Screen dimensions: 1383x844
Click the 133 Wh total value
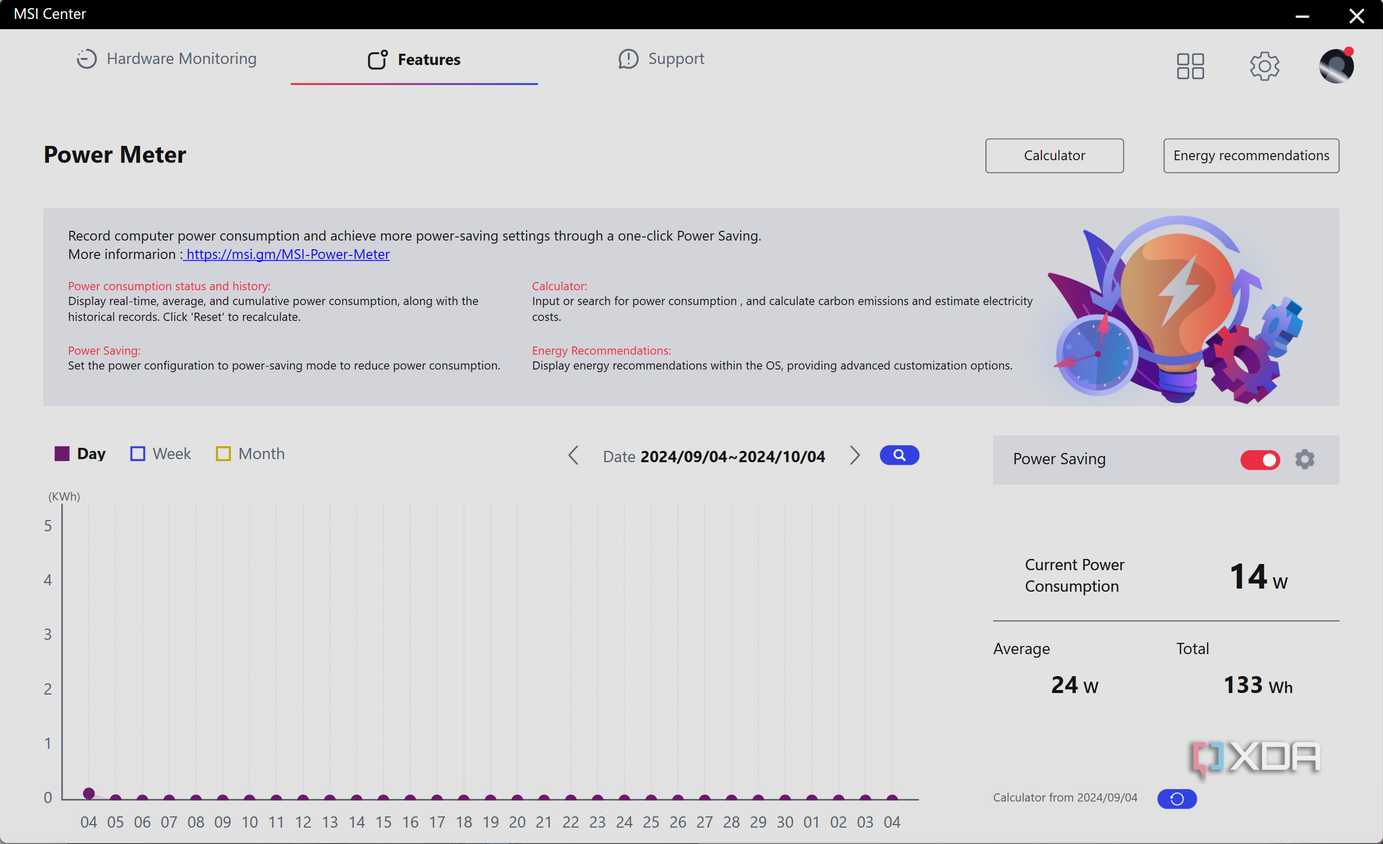(x=1258, y=686)
